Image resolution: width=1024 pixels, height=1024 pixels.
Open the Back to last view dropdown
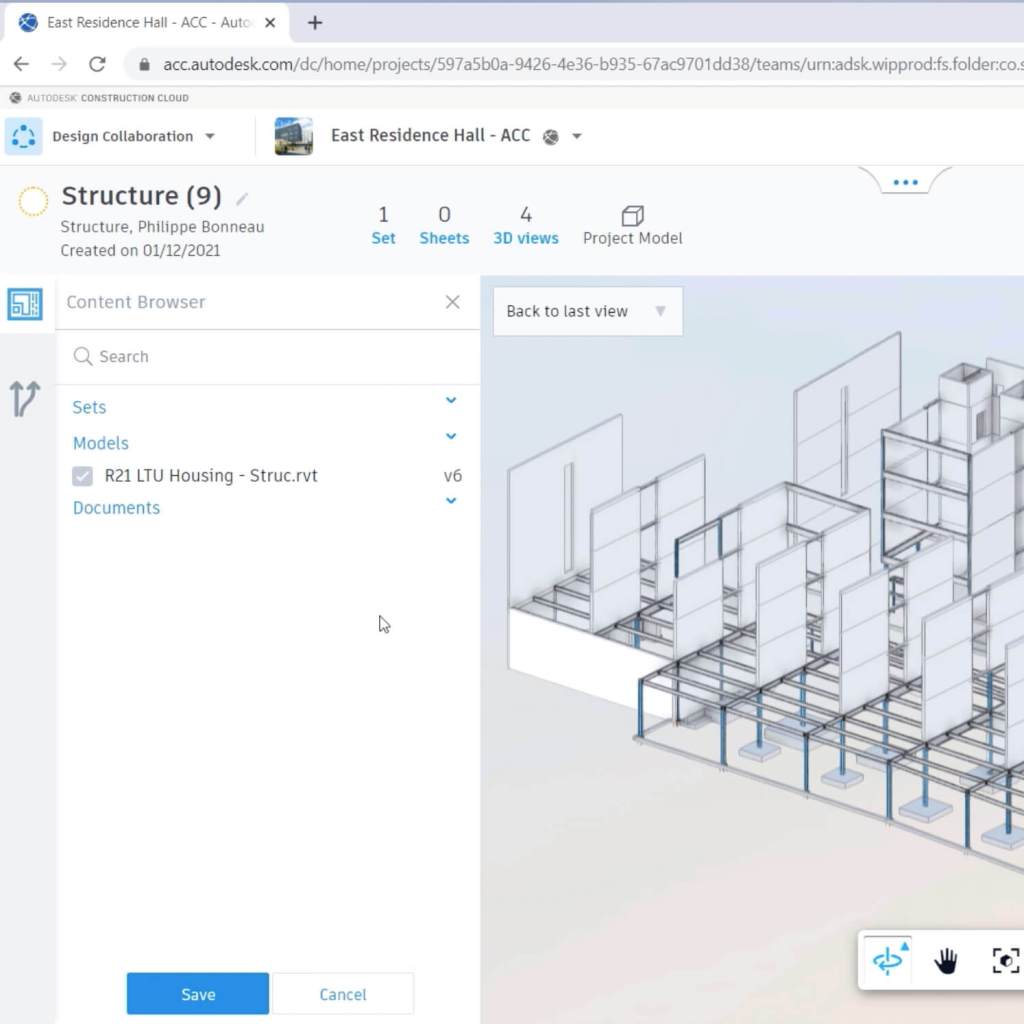click(x=659, y=311)
